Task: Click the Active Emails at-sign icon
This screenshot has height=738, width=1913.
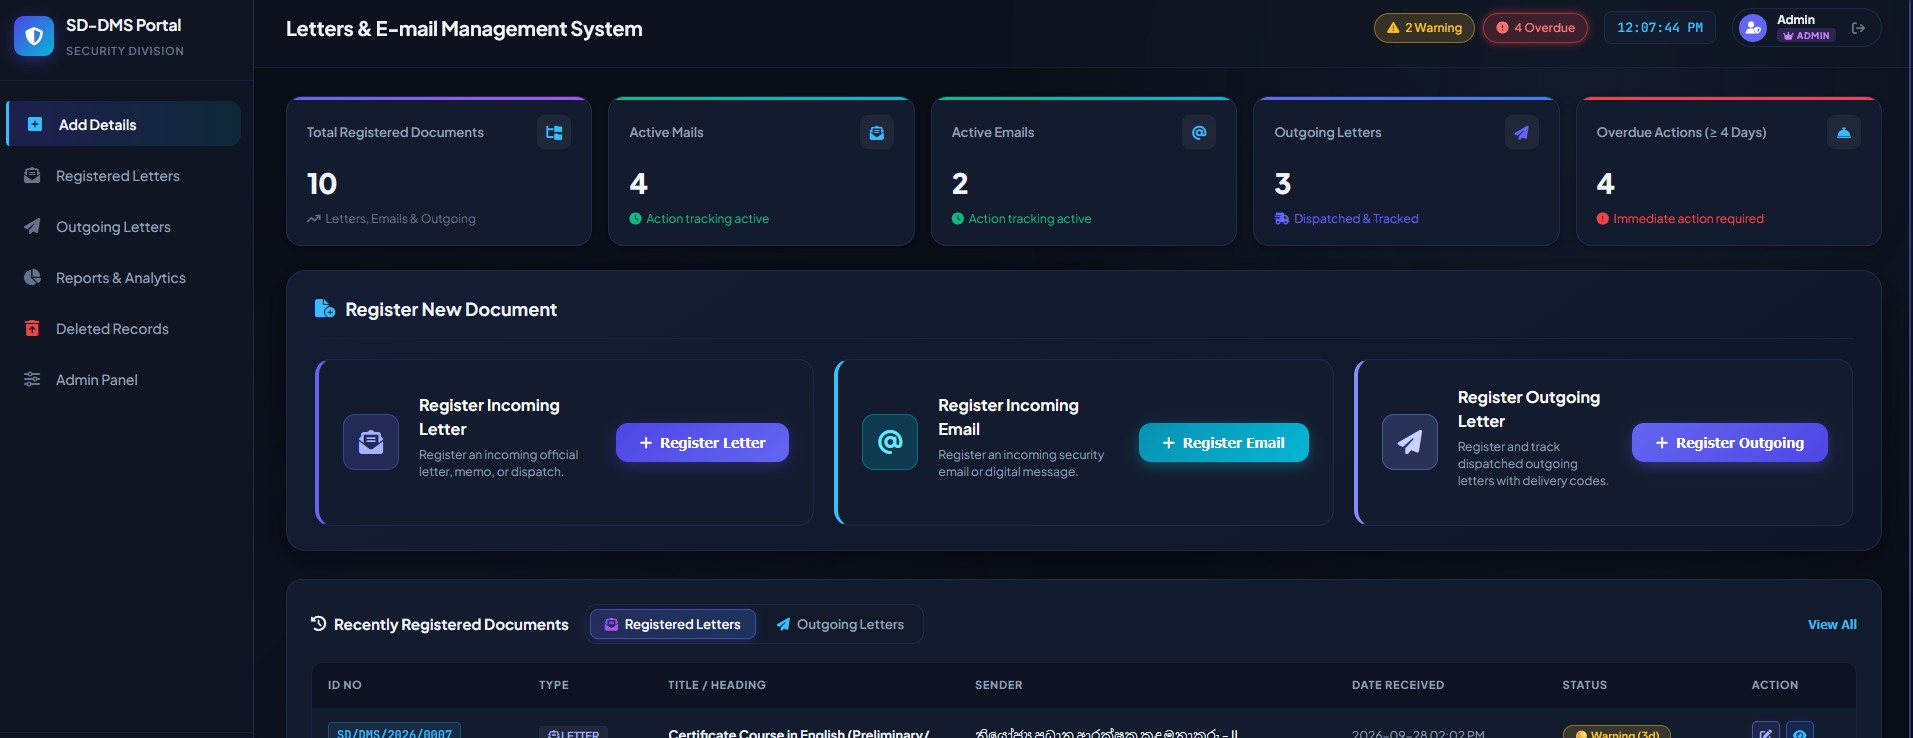Action: coord(1199,132)
